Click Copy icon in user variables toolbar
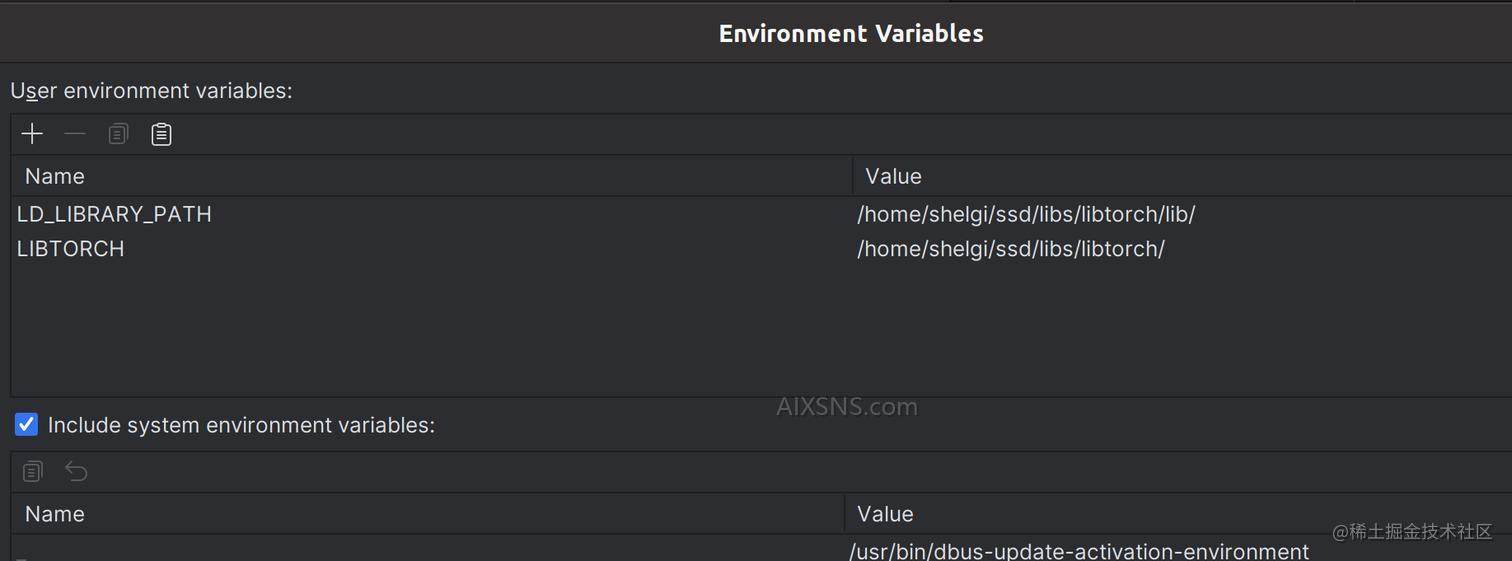 [x=118, y=134]
